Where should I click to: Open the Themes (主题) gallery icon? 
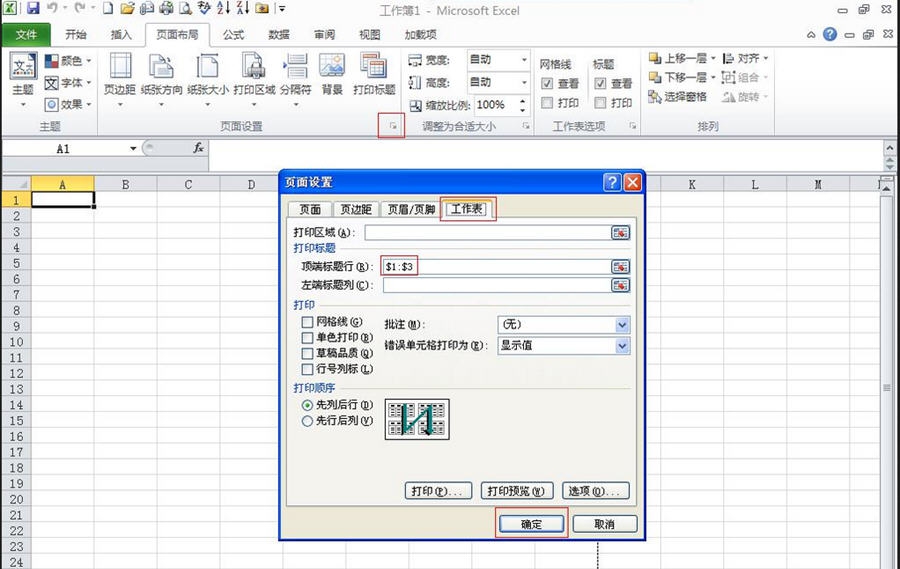click(24, 66)
